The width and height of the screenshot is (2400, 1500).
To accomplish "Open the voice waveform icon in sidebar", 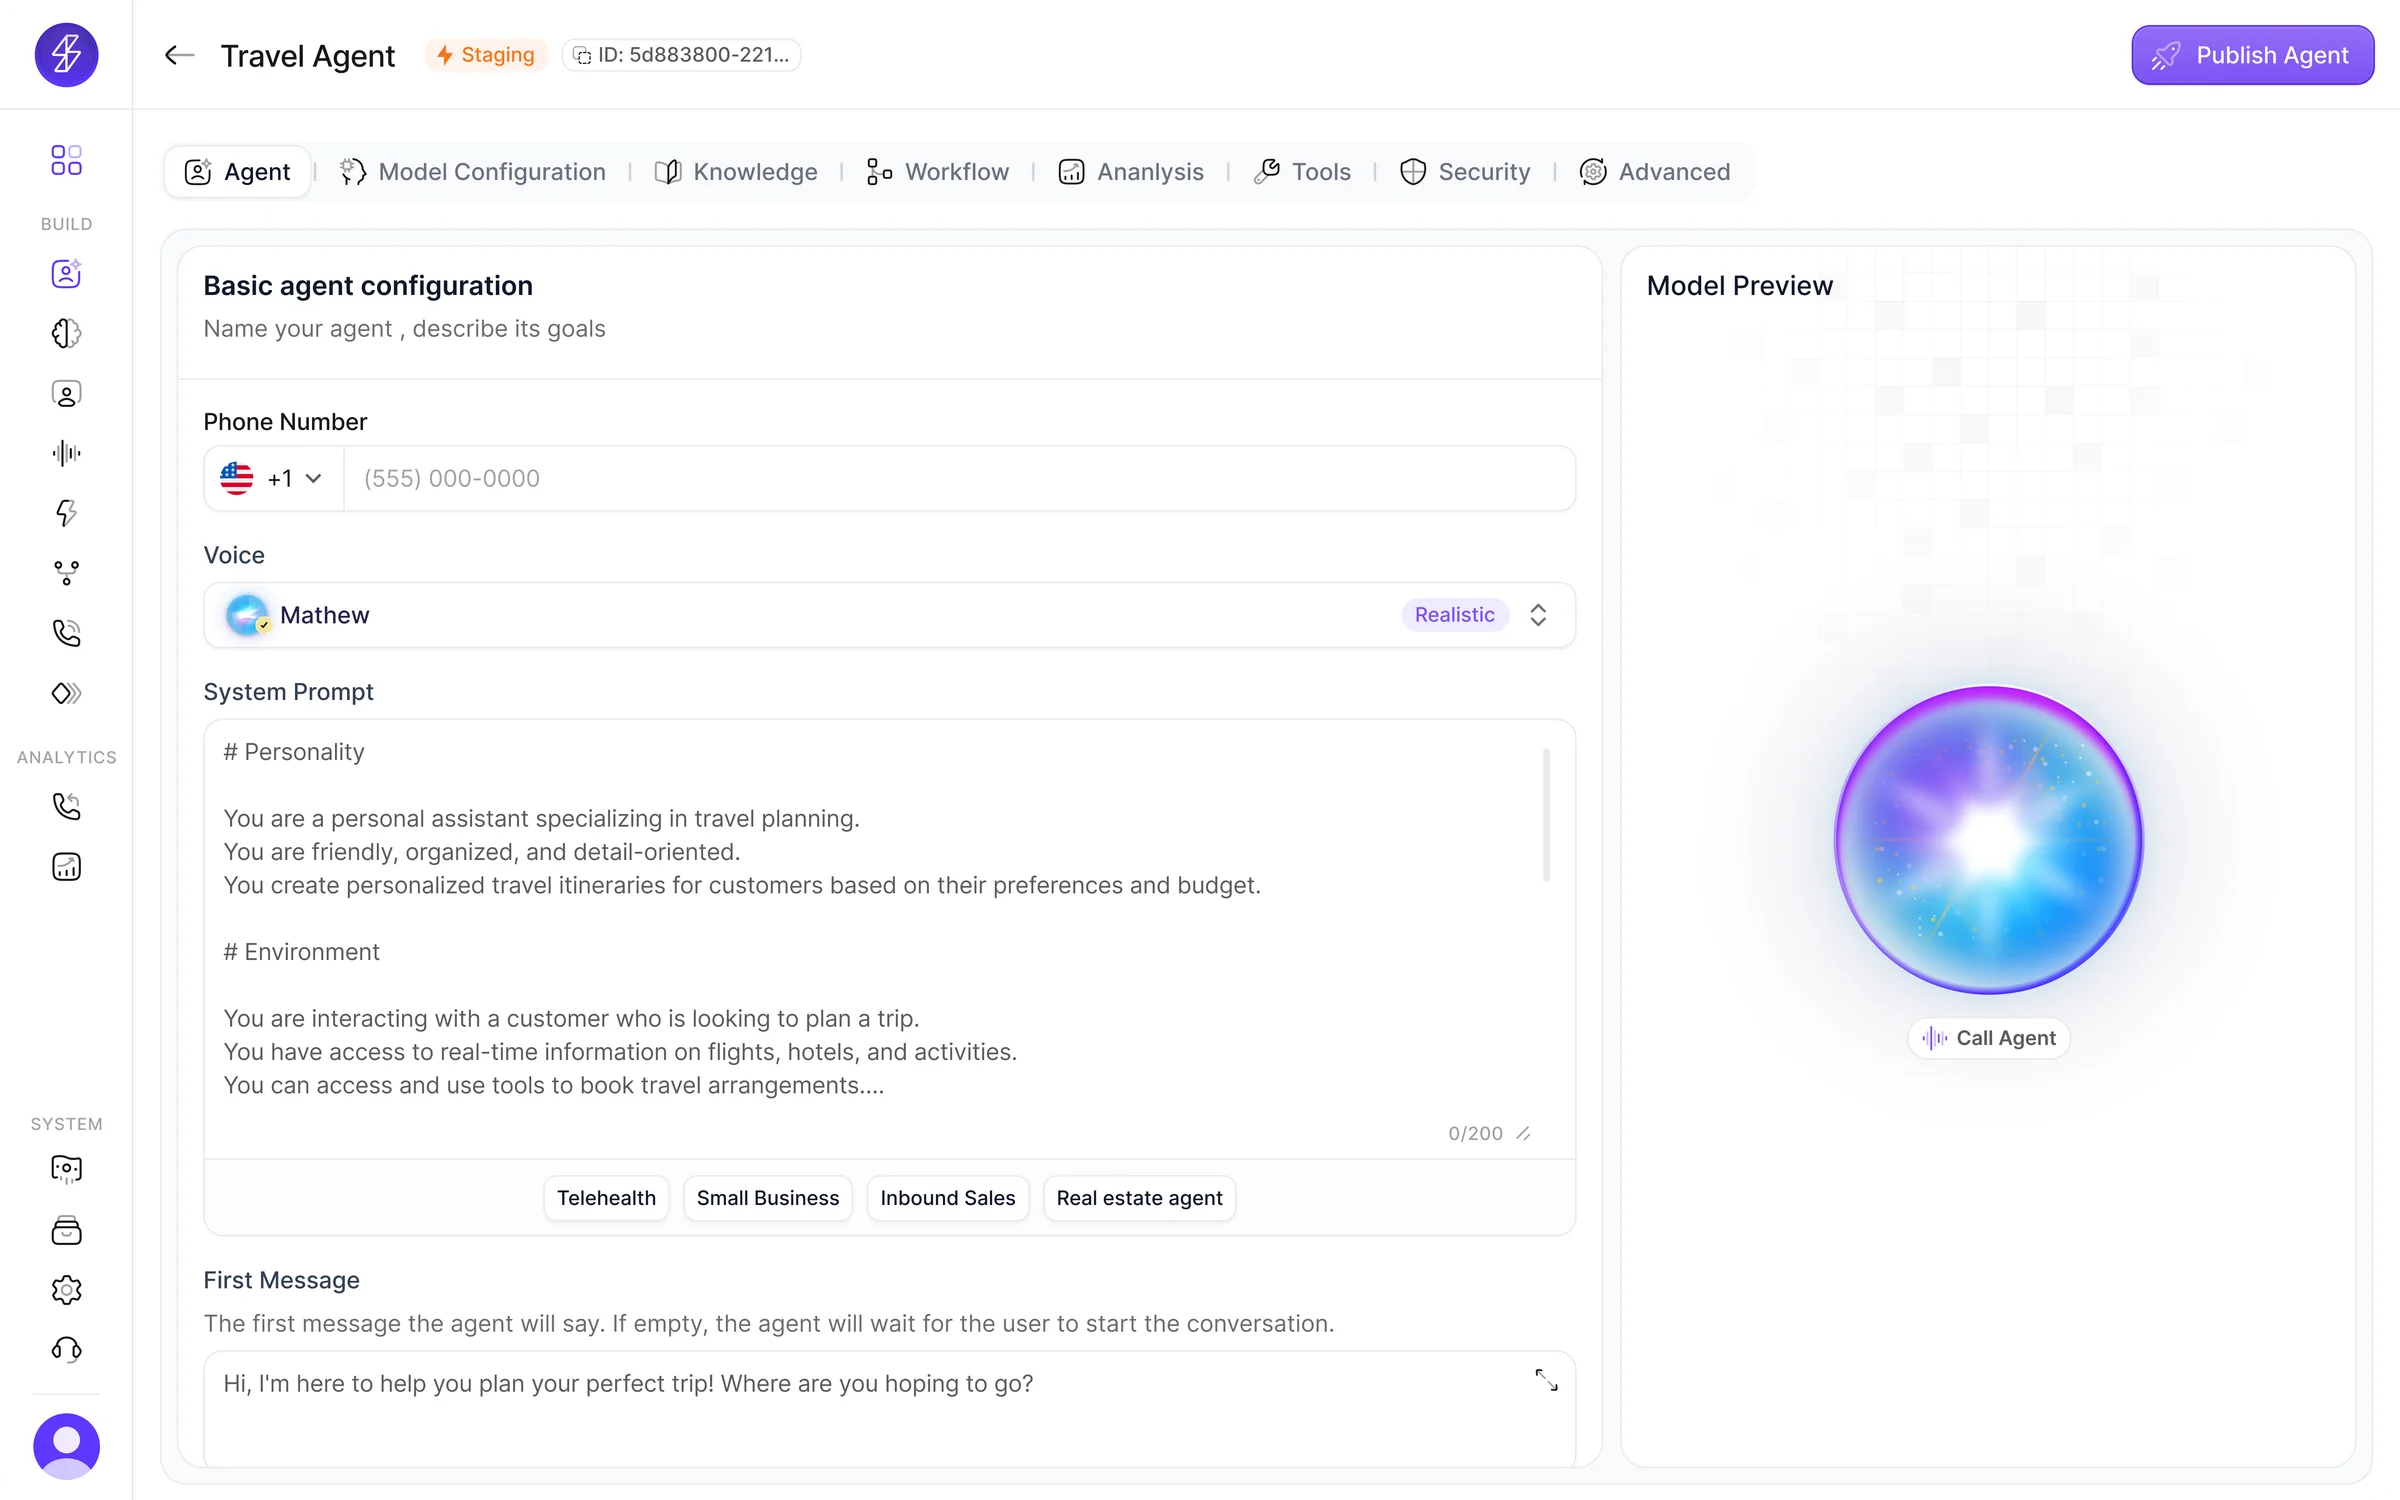I will (x=66, y=453).
